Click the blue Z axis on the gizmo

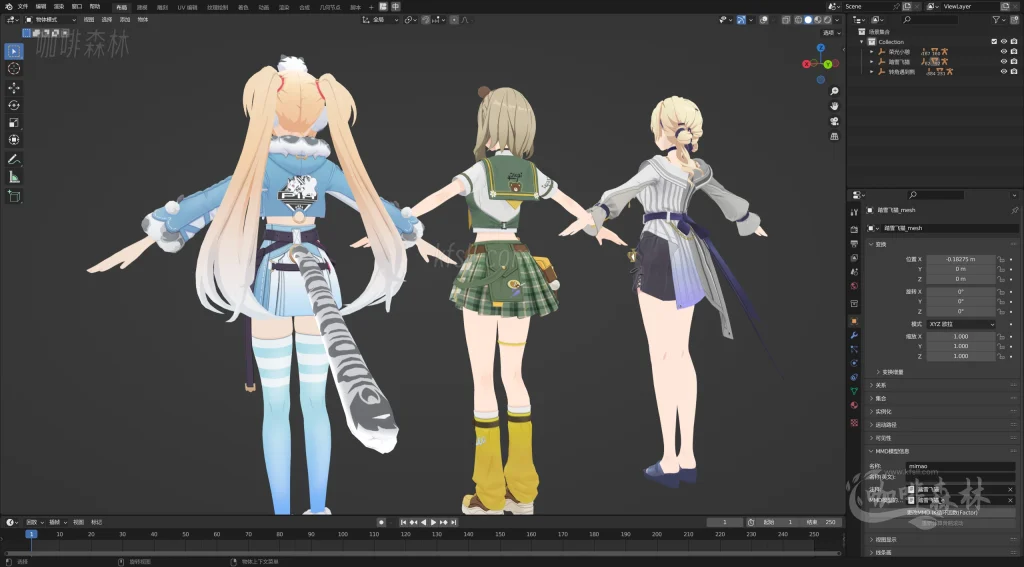821,48
